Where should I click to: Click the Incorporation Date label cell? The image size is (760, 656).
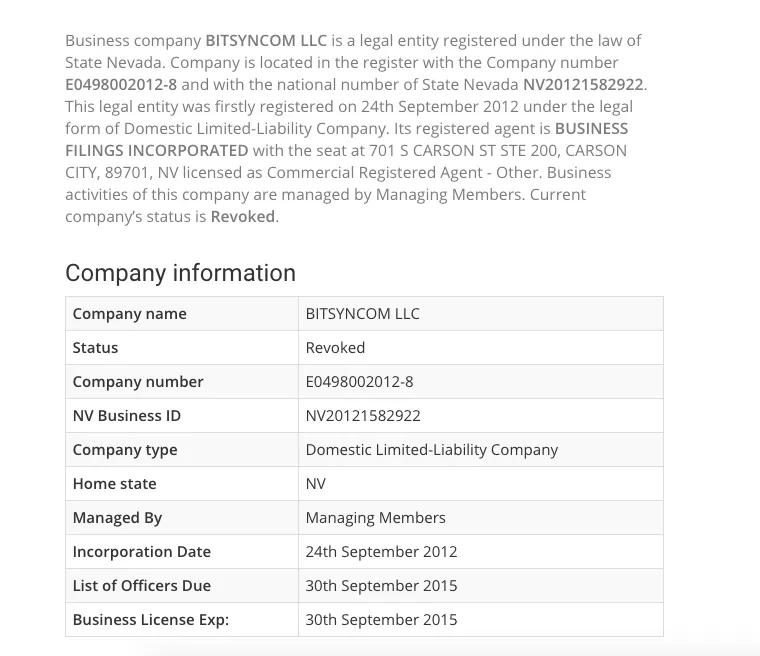[142, 552]
